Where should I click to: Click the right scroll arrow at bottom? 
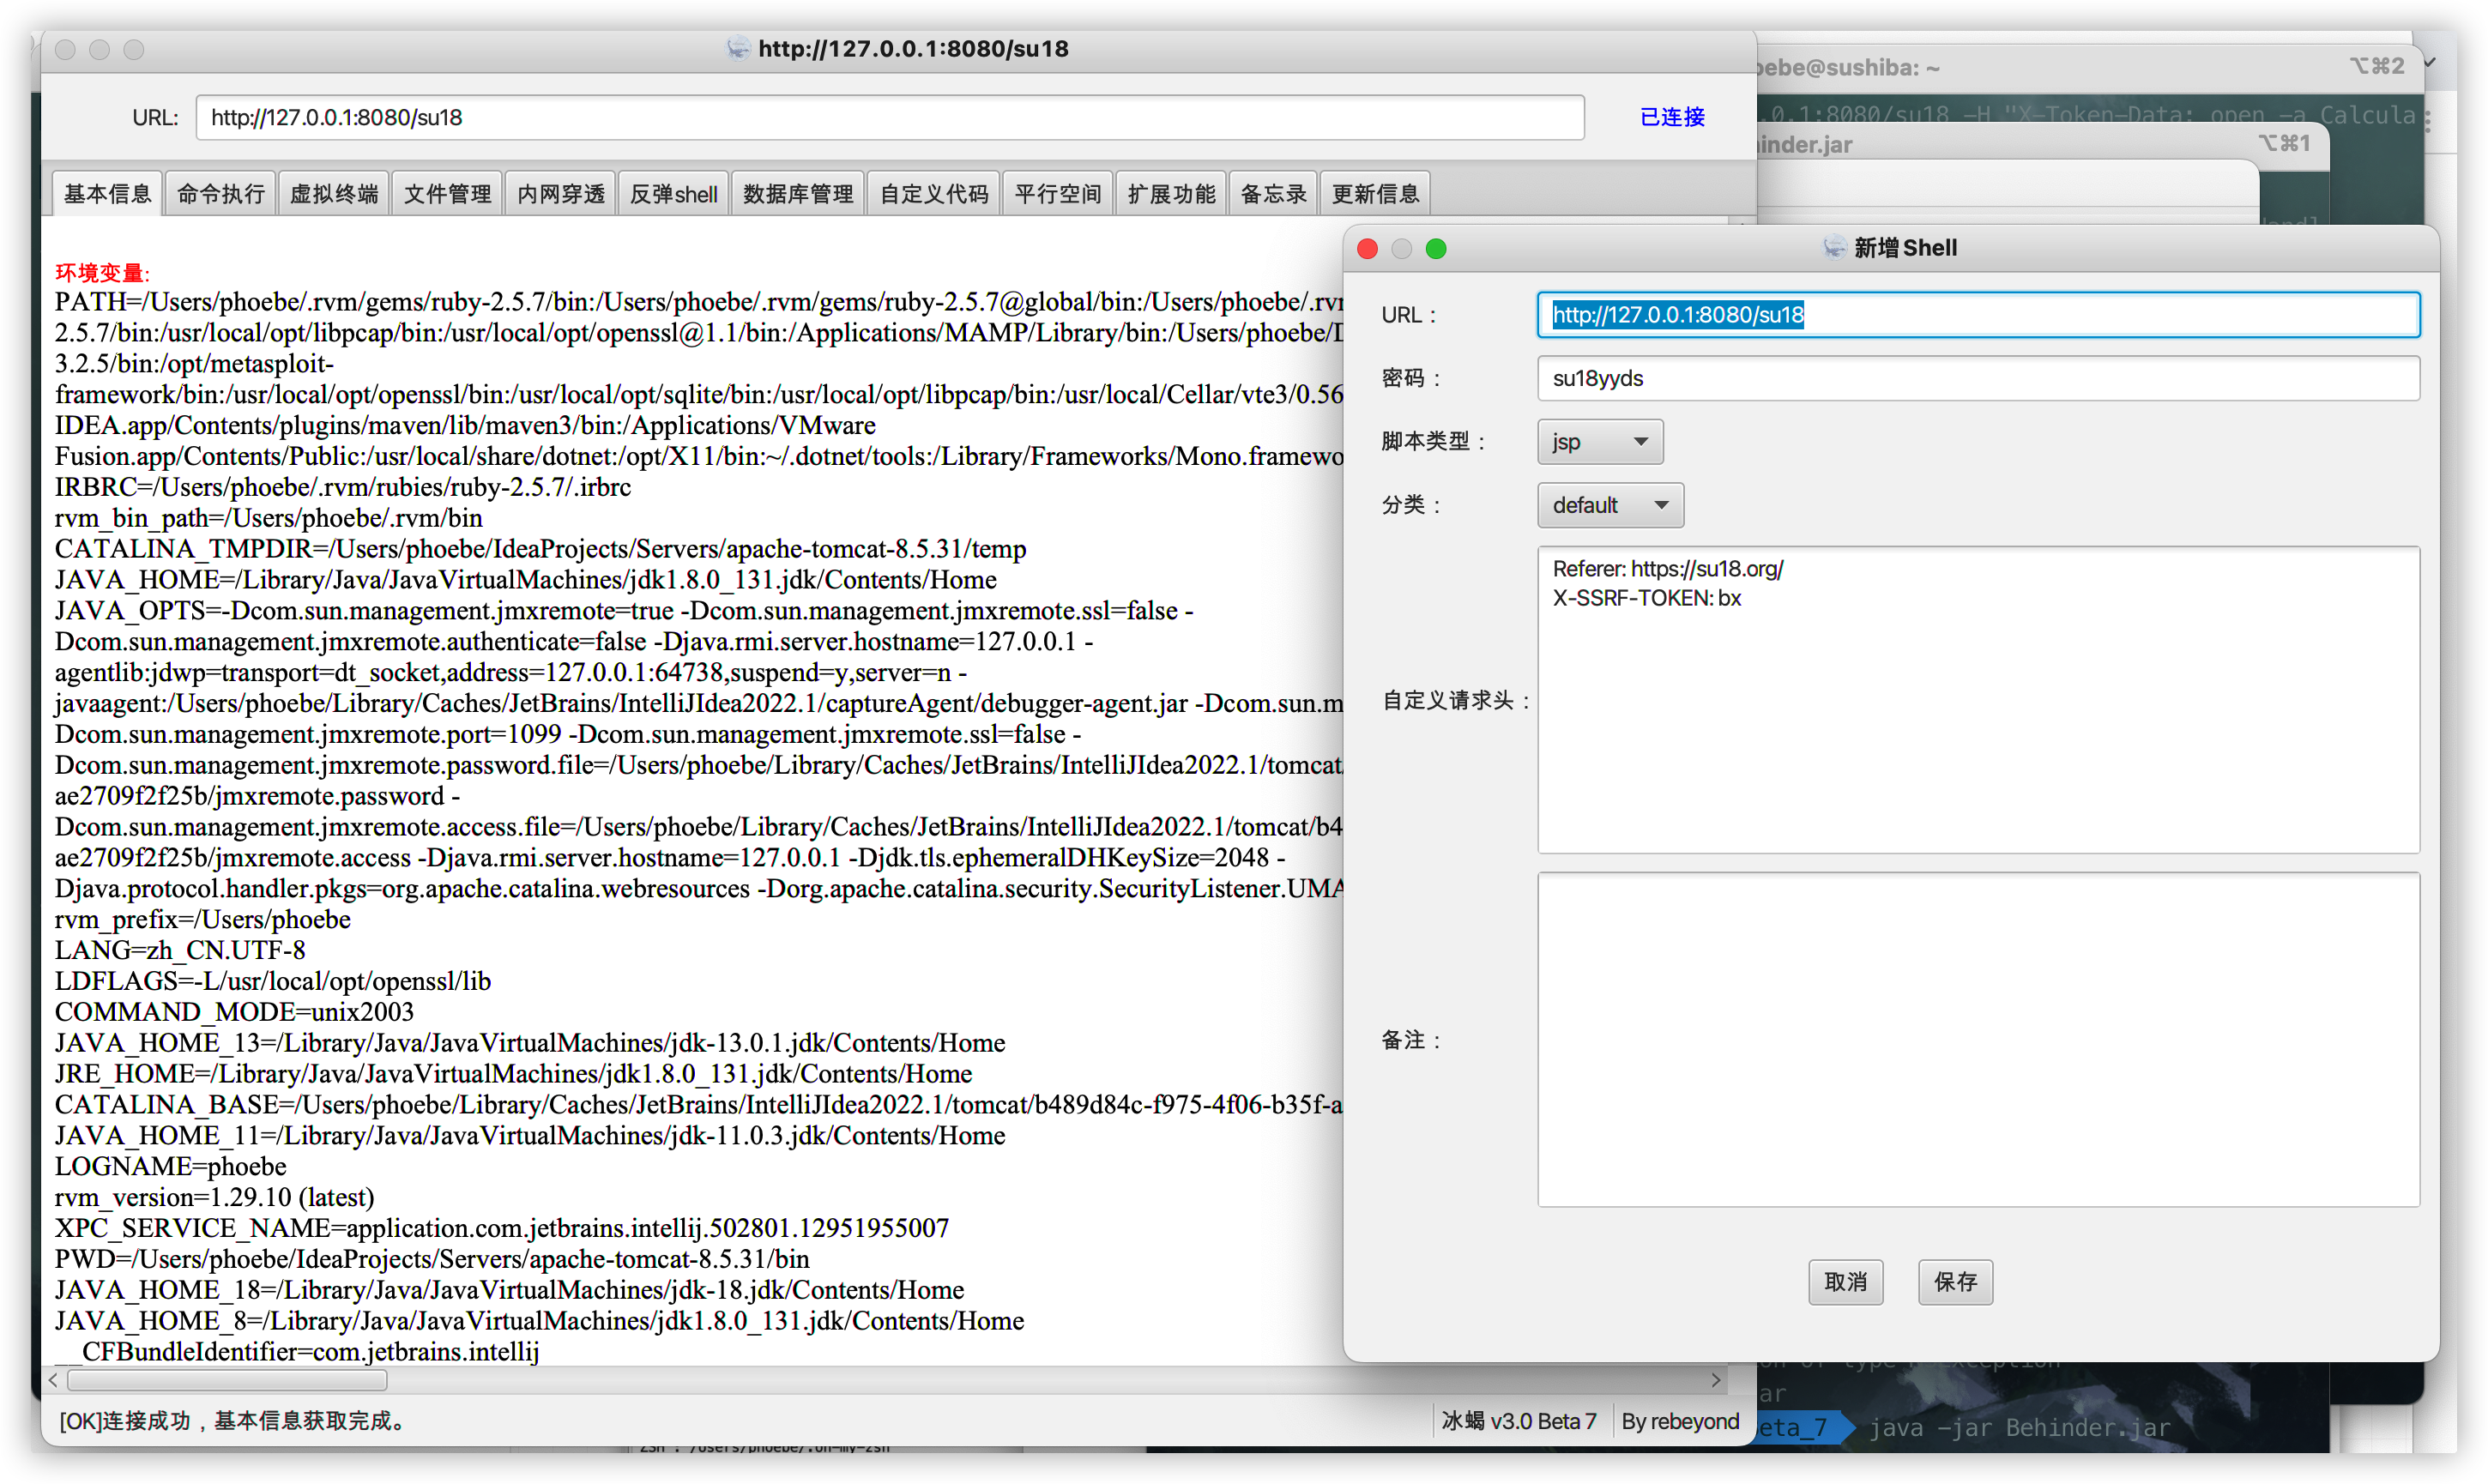click(x=1716, y=1380)
